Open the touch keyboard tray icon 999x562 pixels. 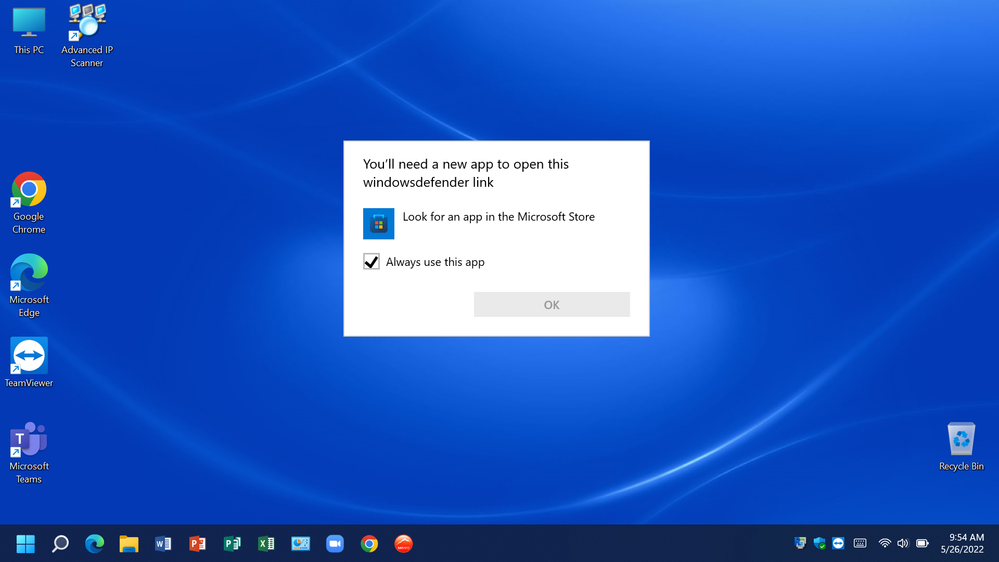[x=860, y=543]
